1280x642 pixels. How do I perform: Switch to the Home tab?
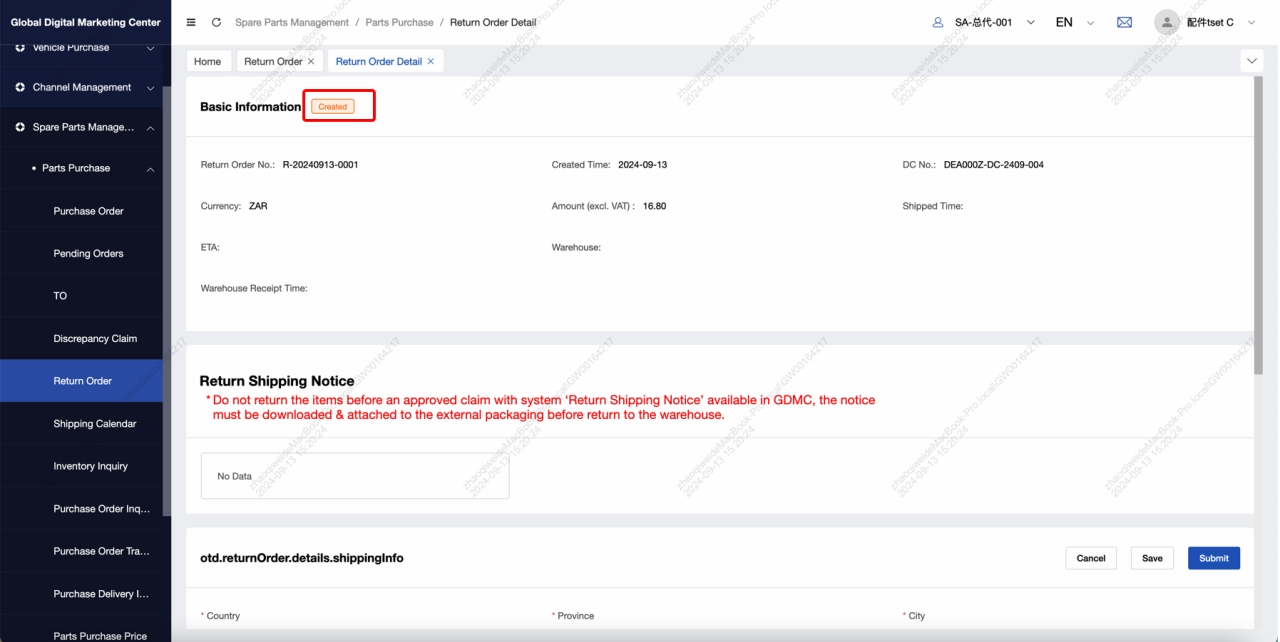pyautogui.click(x=208, y=61)
